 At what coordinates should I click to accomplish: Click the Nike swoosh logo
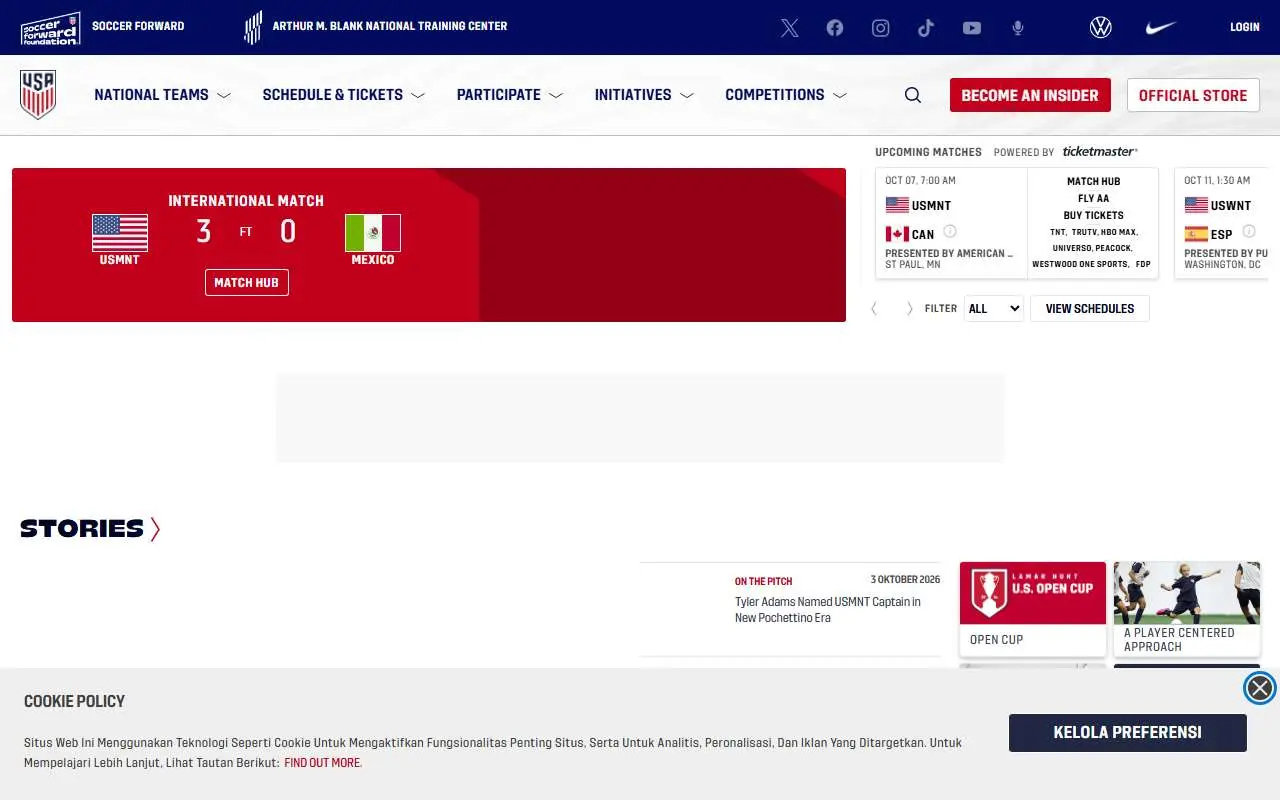pyautogui.click(x=1160, y=28)
